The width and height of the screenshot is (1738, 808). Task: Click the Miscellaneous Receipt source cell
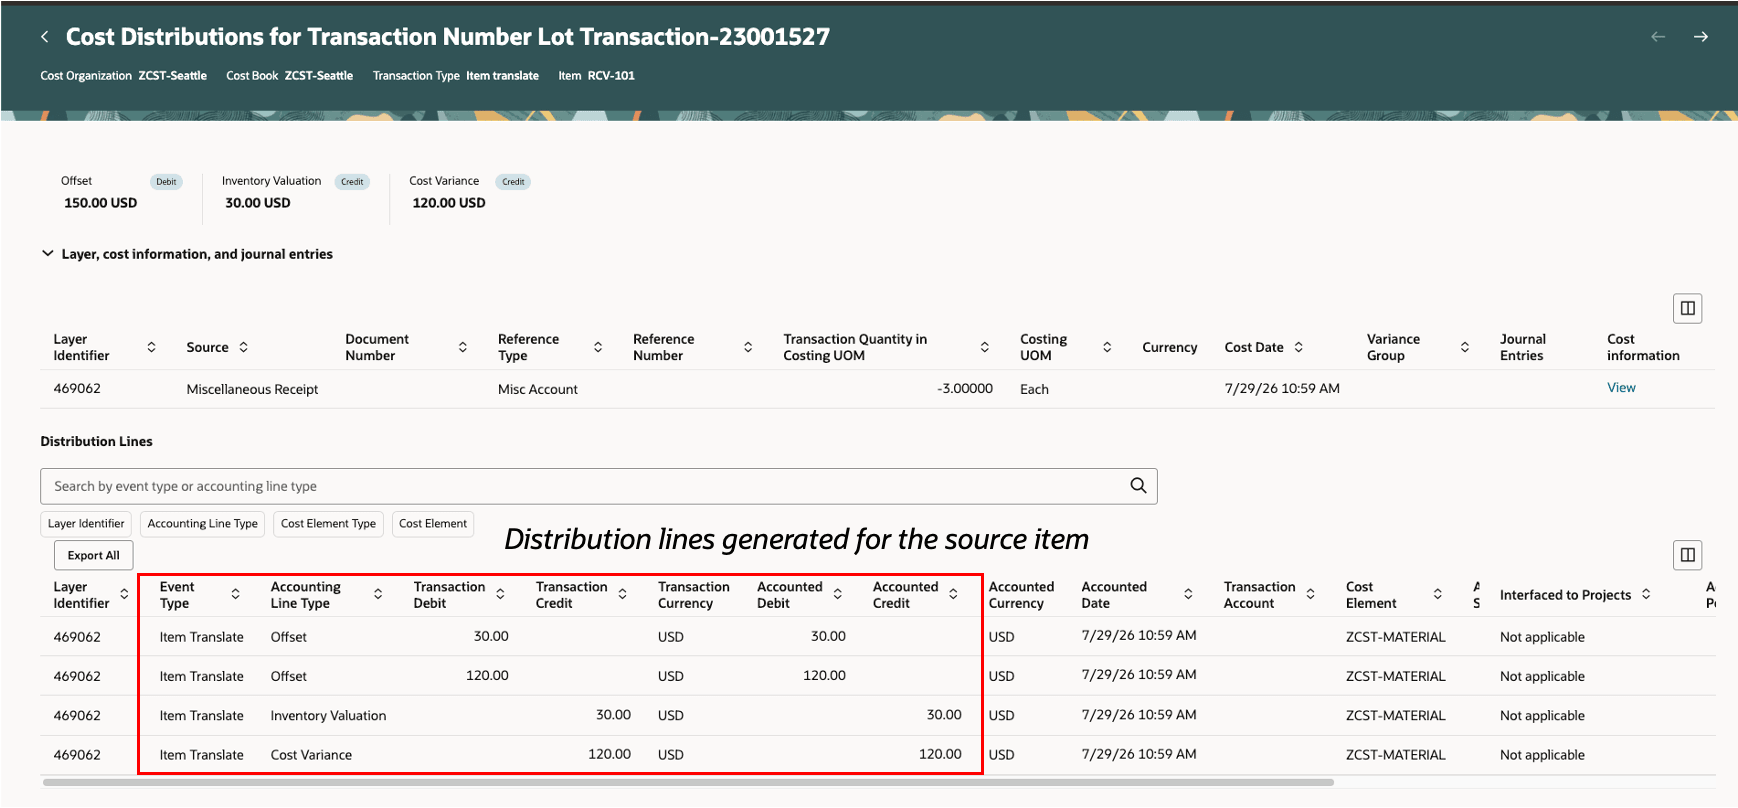click(252, 389)
